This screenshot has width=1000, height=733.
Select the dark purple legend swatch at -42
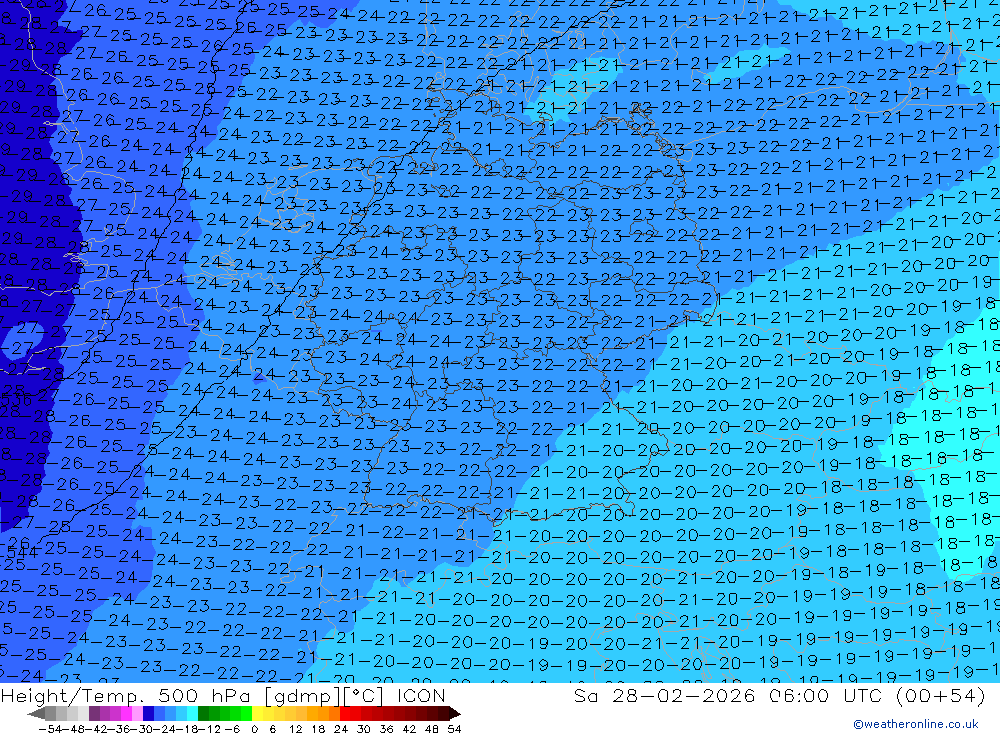click(94, 713)
